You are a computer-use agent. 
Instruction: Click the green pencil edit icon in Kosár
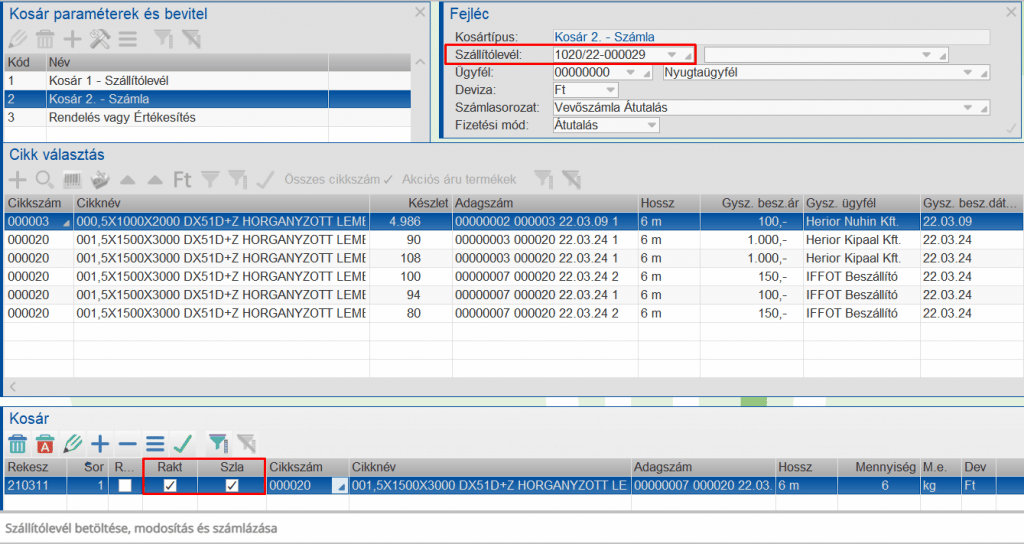72,442
